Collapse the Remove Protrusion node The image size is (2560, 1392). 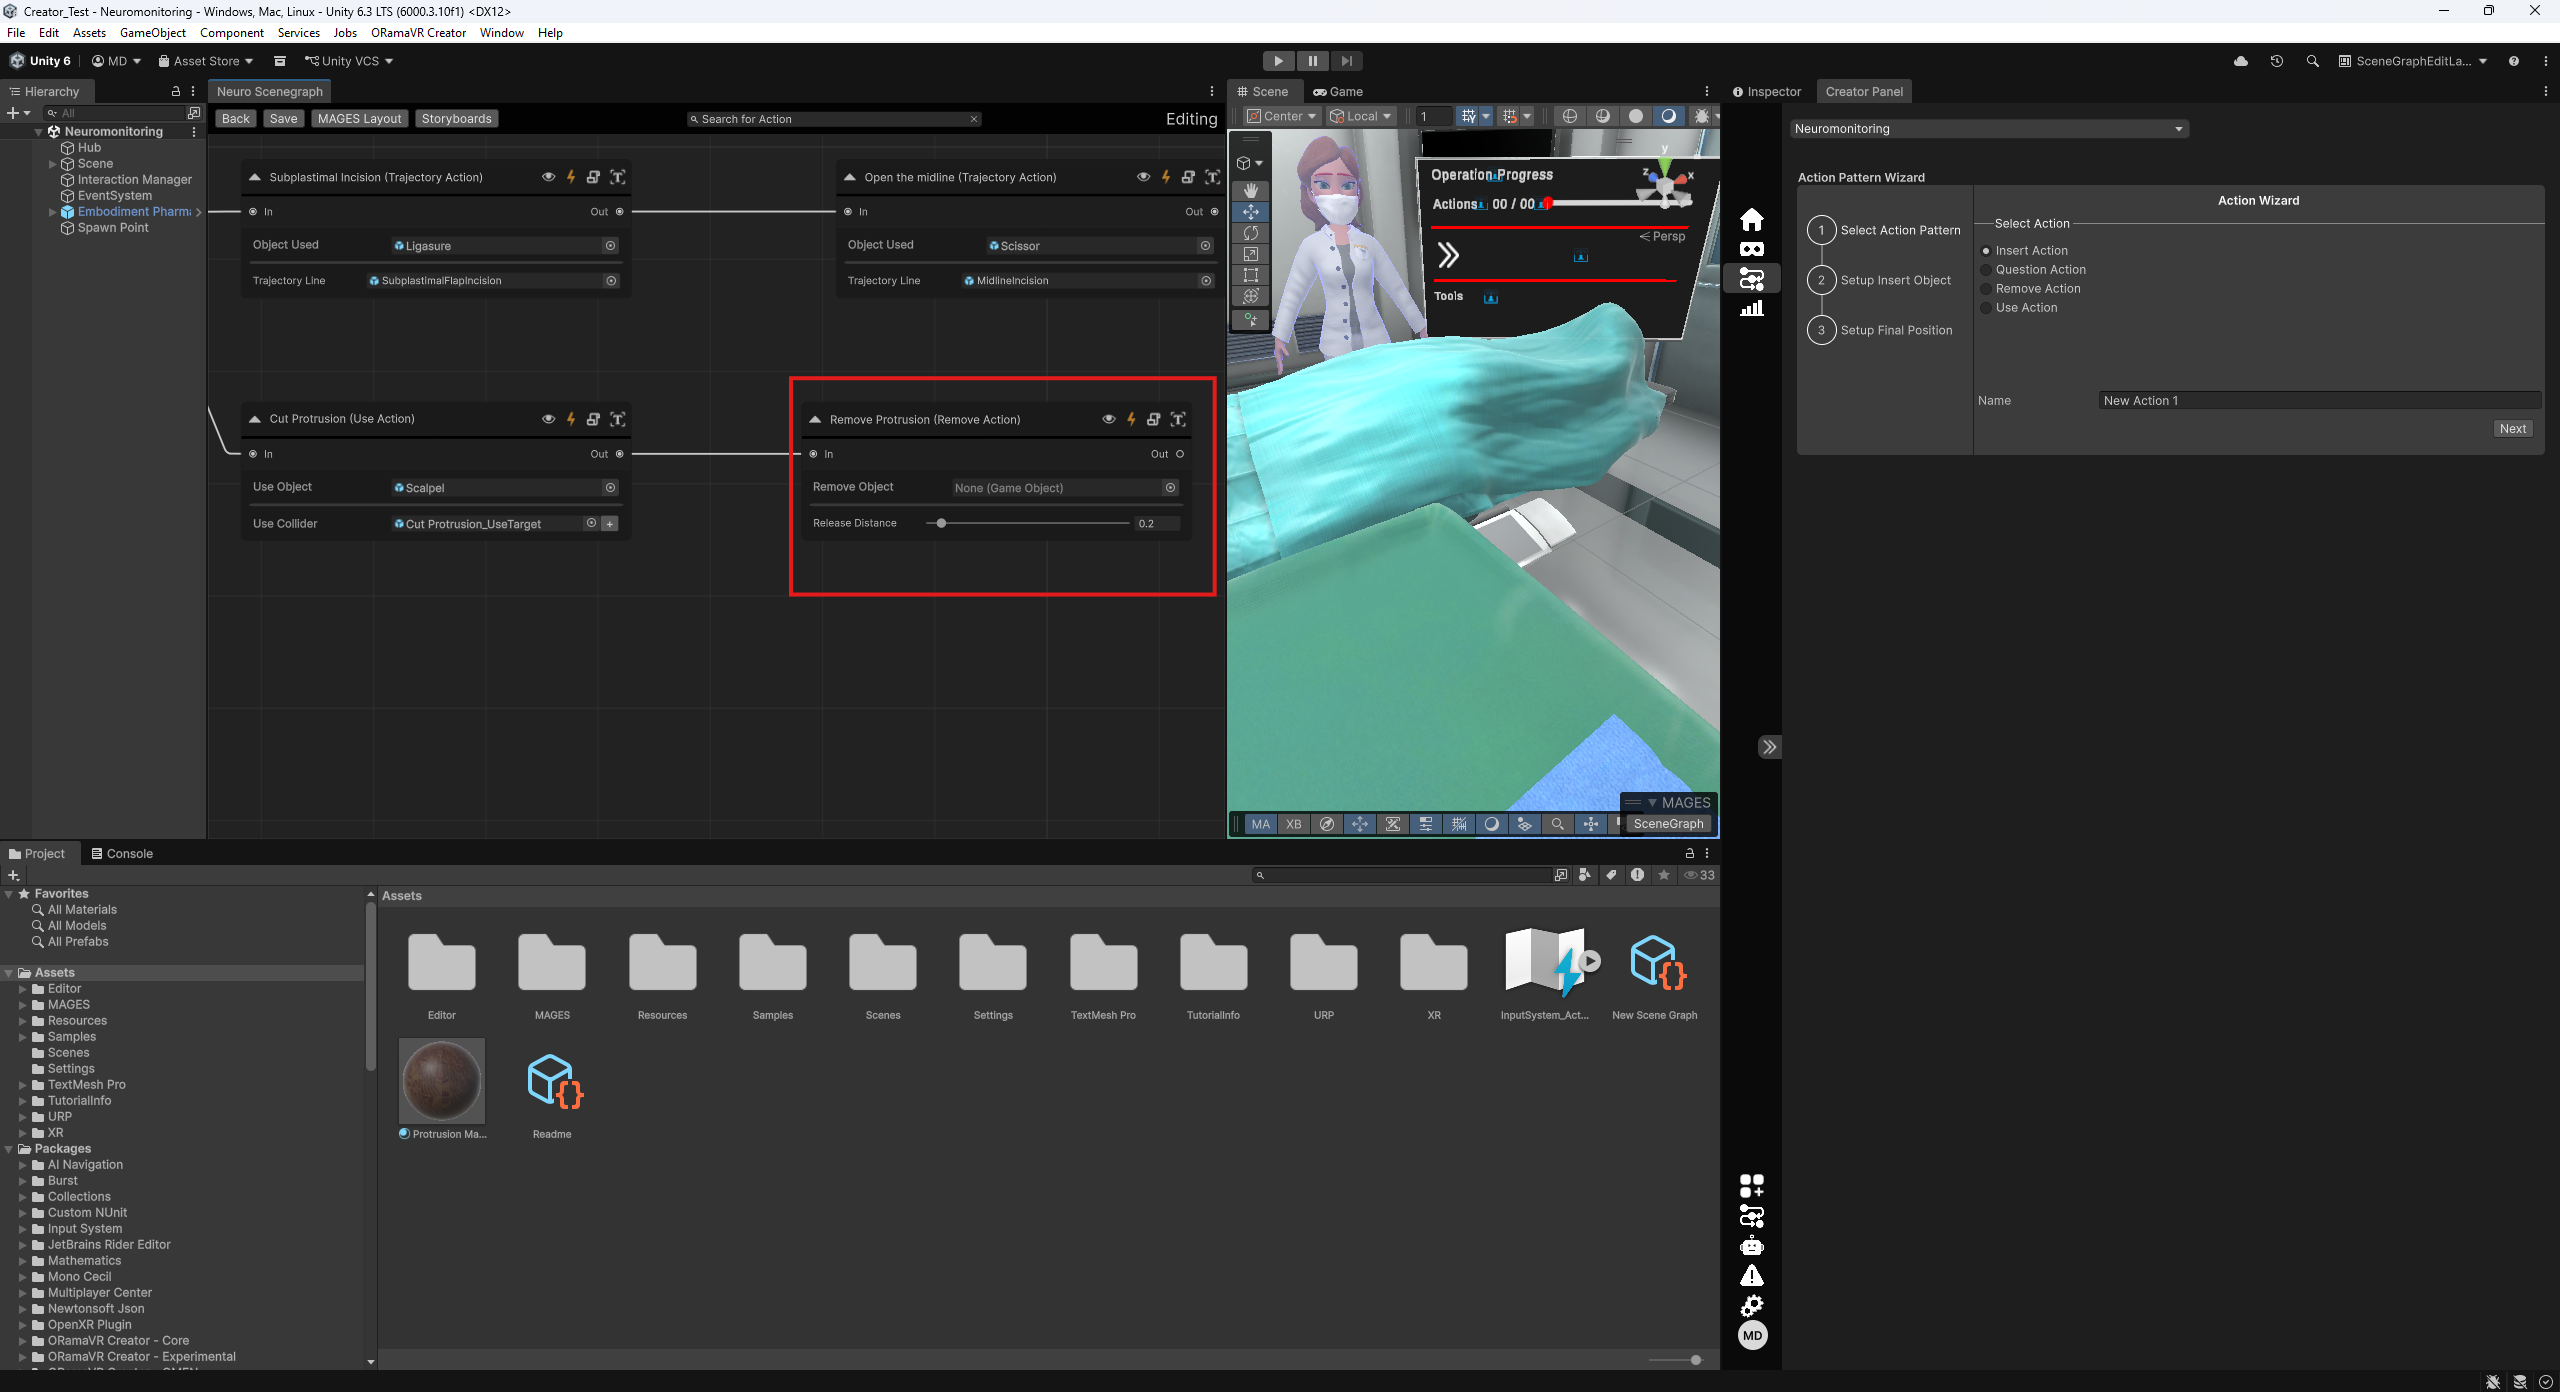(815, 420)
